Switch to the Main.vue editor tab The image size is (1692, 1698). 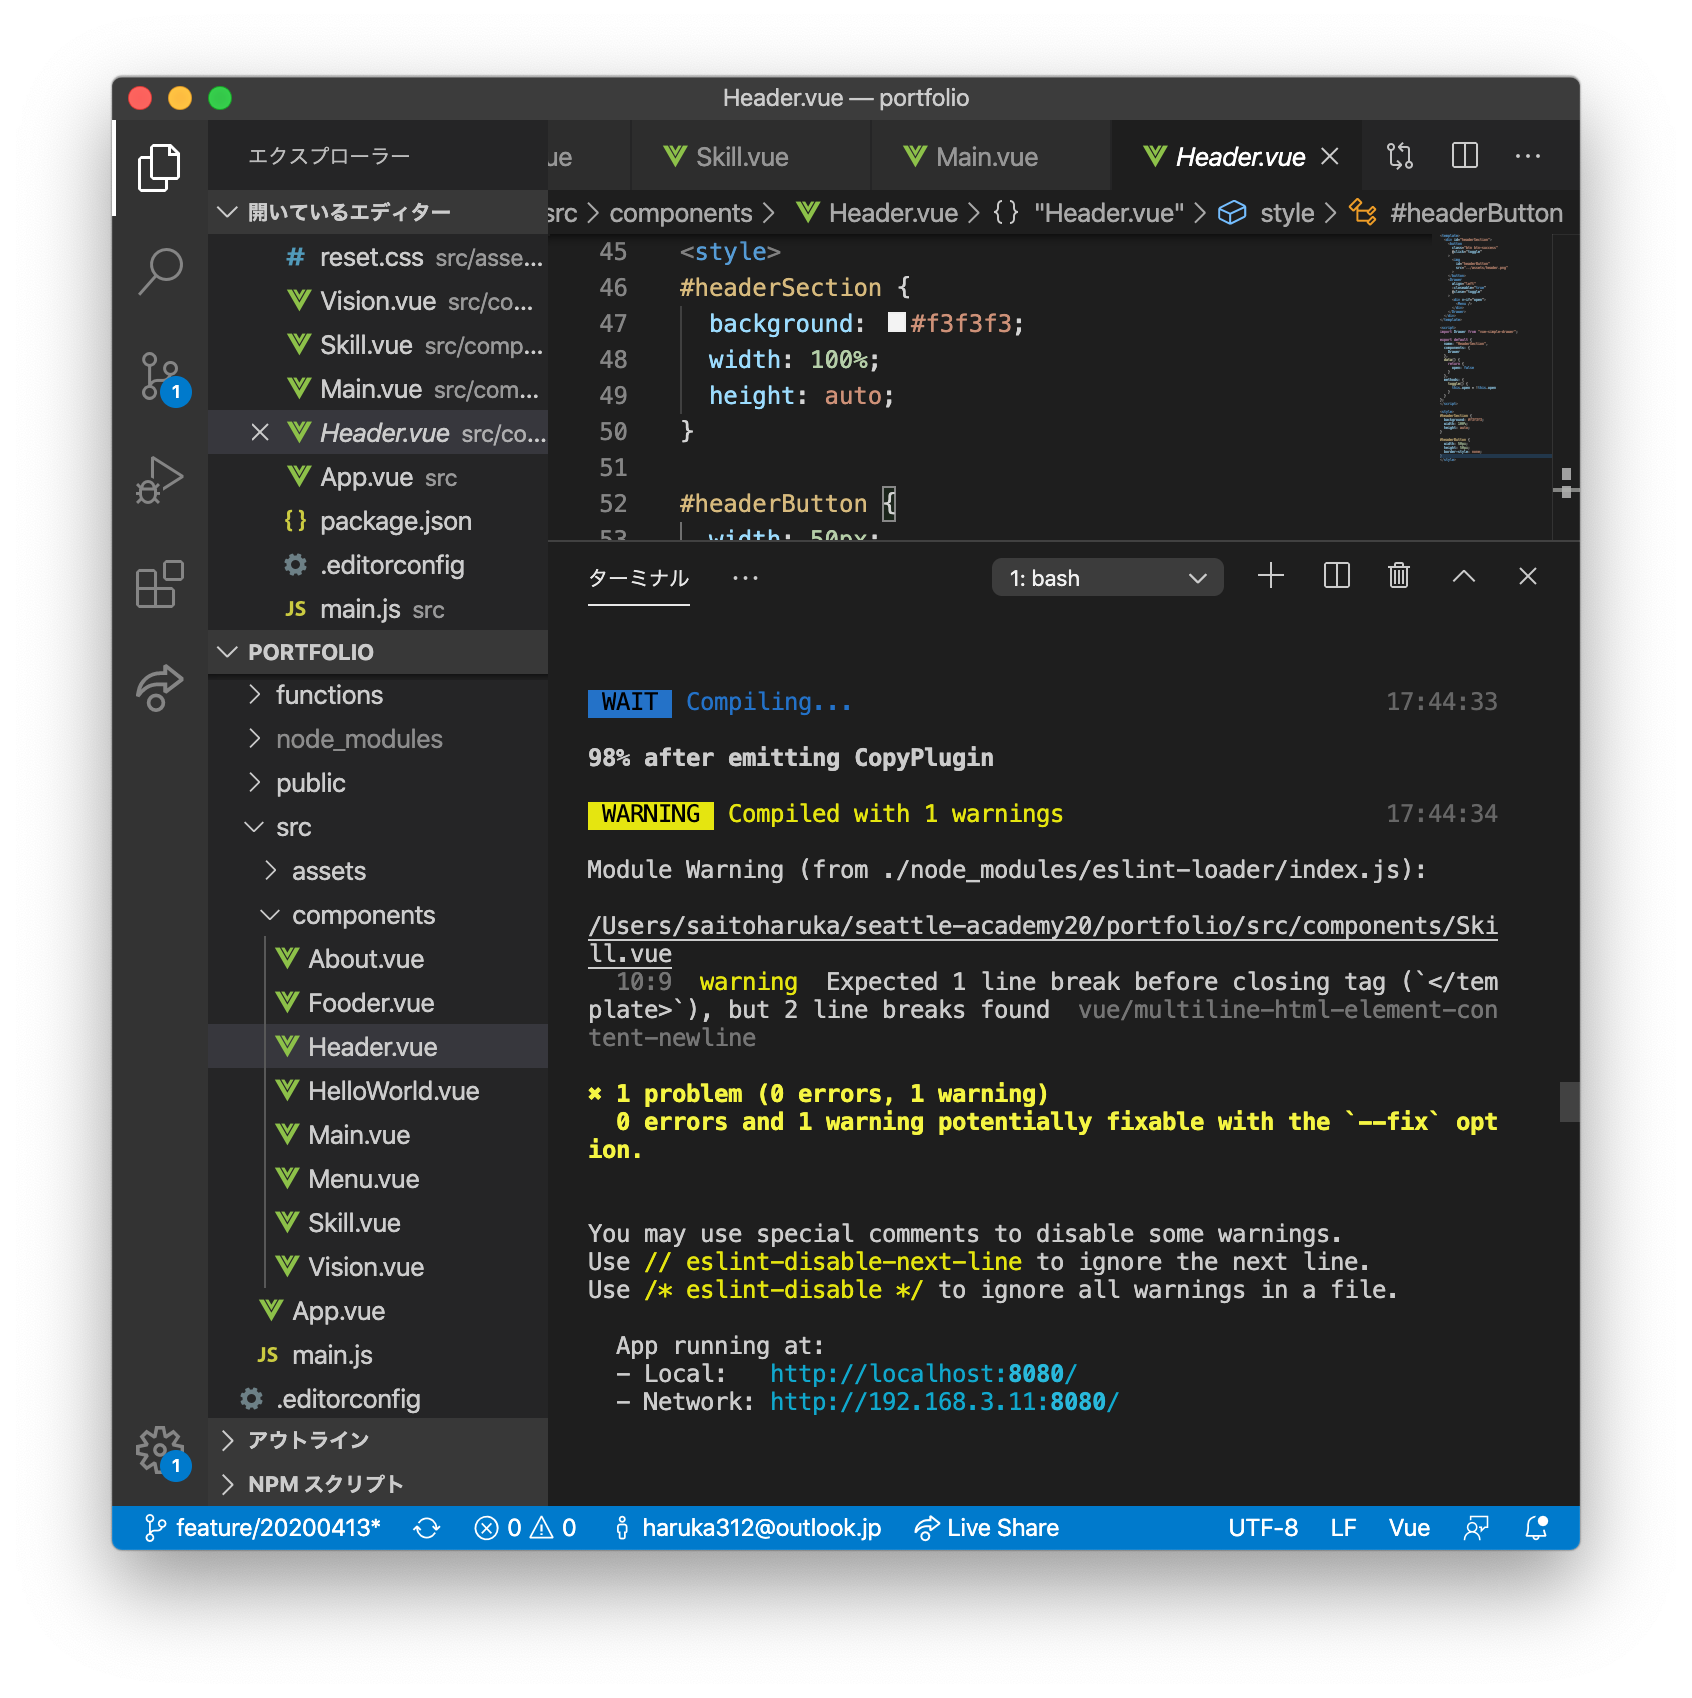(988, 156)
